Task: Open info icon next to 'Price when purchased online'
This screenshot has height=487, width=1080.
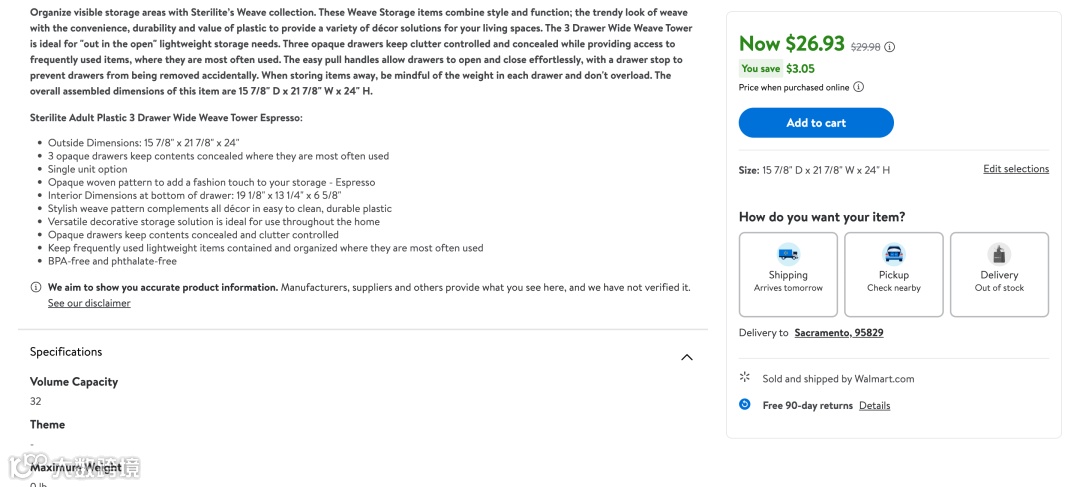Action: [858, 87]
